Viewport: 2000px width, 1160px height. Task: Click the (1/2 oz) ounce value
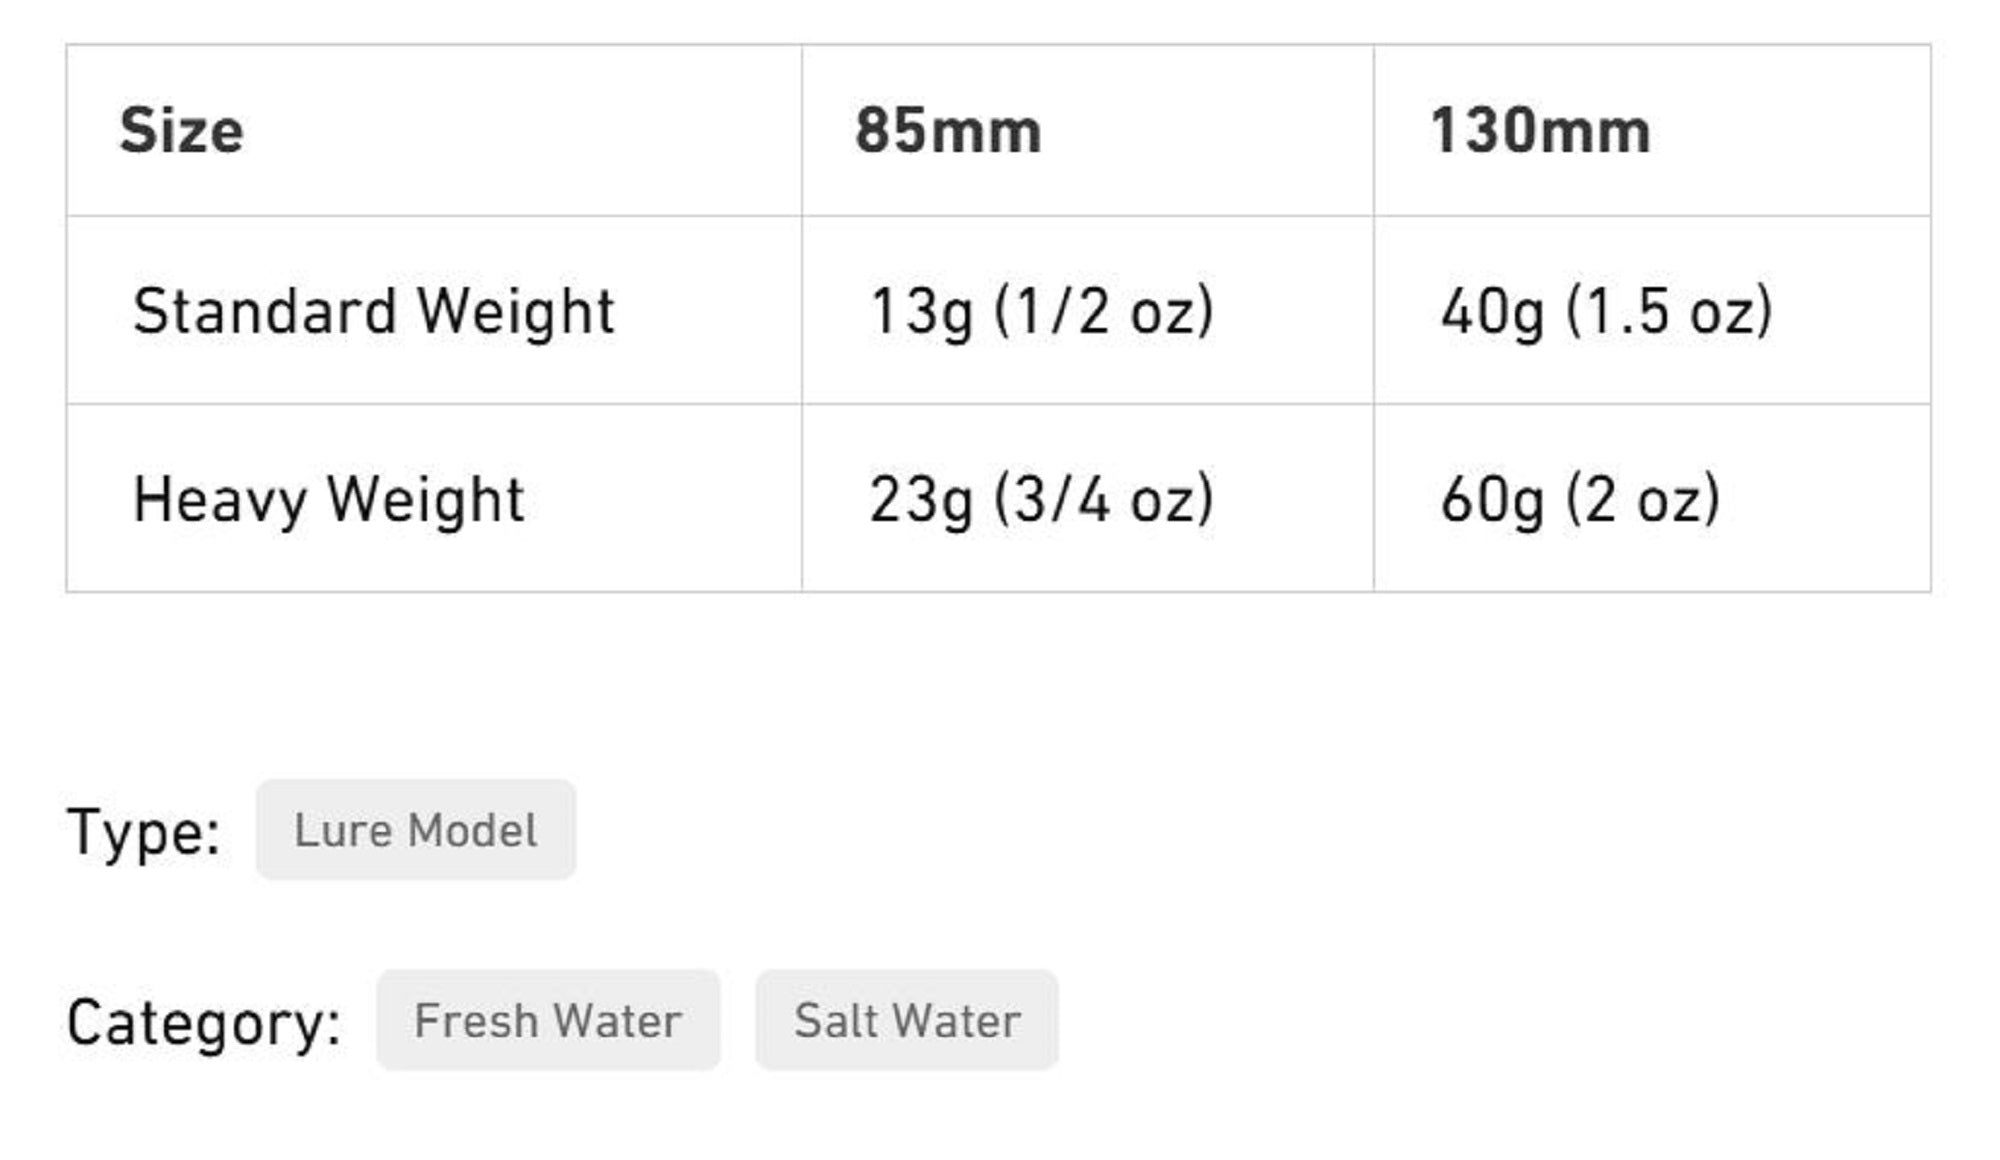click(x=1104, y=311)
